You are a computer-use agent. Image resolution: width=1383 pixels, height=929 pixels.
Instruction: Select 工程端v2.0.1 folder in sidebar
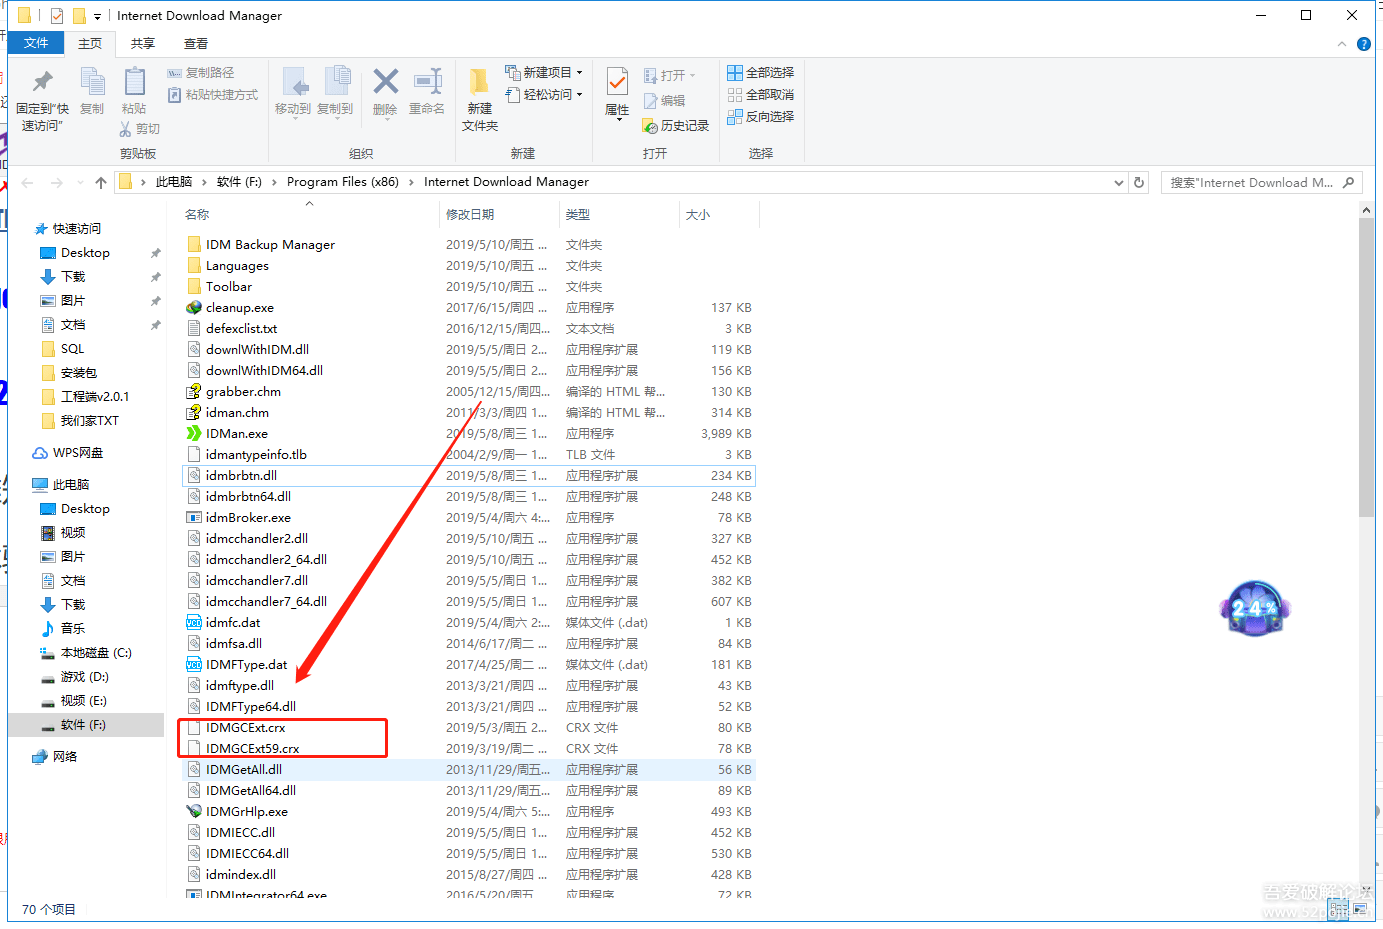point(94,397)
